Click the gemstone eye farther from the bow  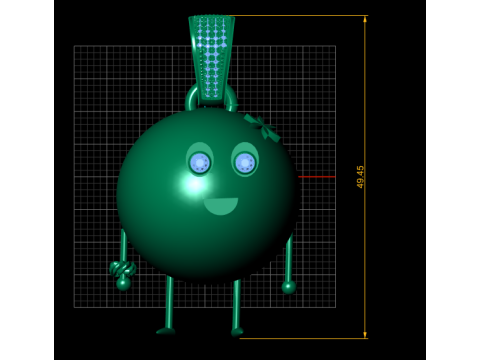tap(200, 163)
